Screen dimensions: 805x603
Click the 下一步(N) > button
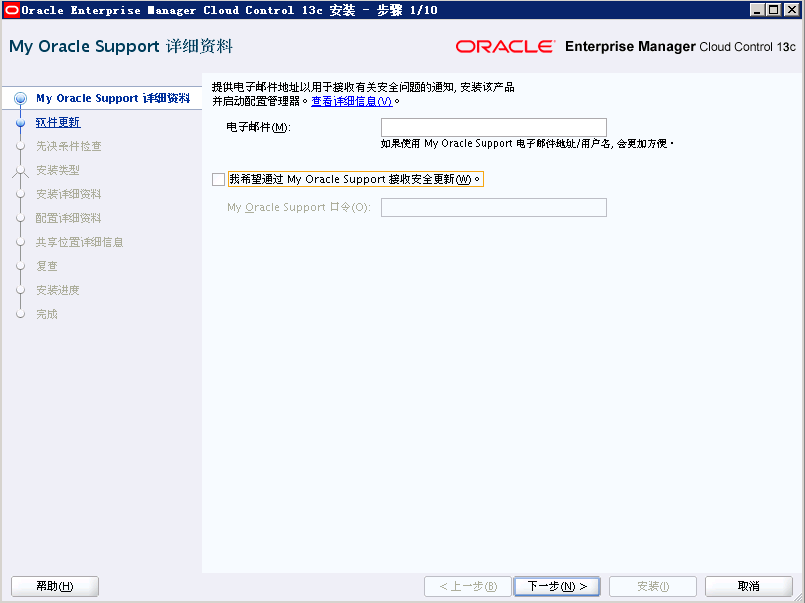(x=557, y=586)
